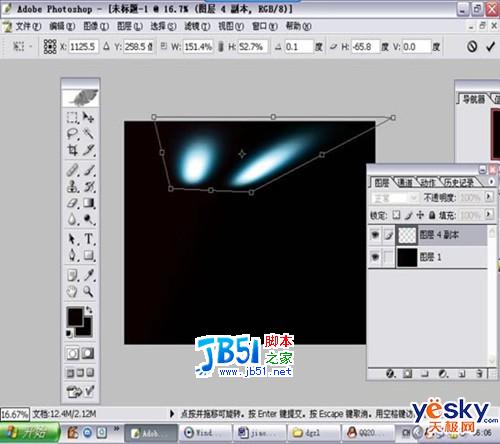Open the 填充 fill slider arrow
Viewport: 500px width, 444px height.
(x=489, y=214)
